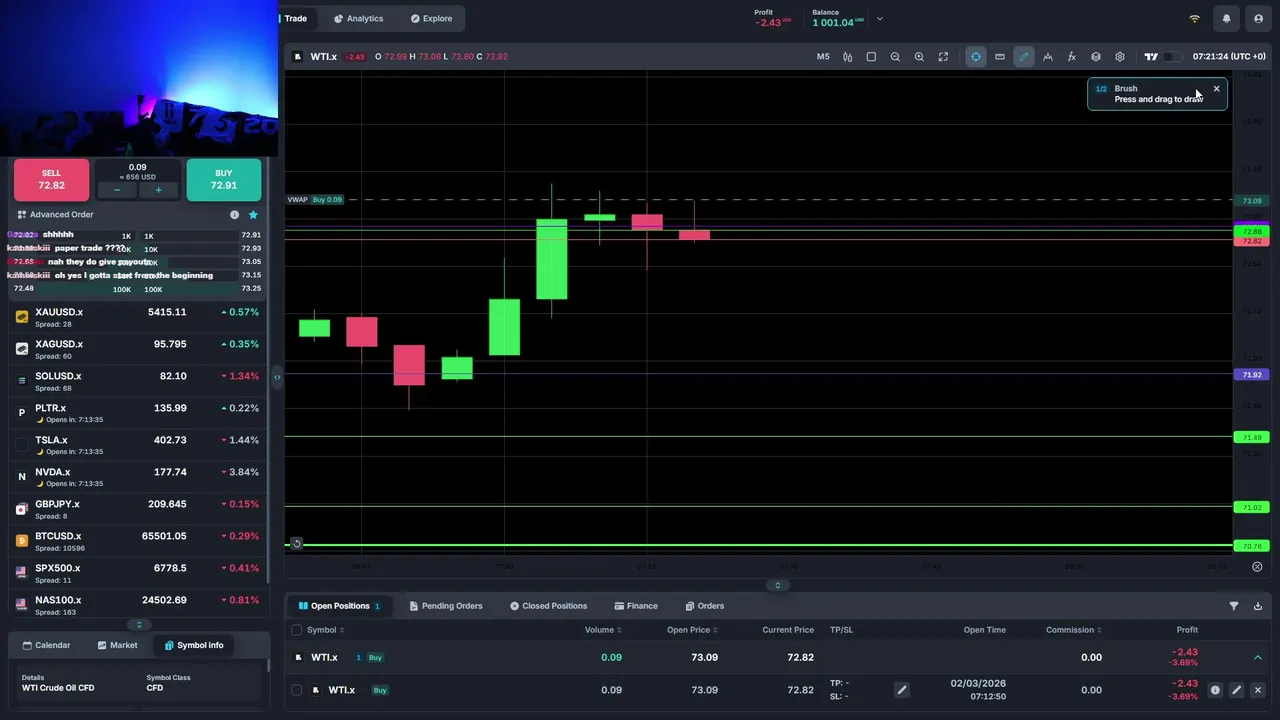Toggle the TradingView chart switch
1280x720 pixels.
(1172, 57)
